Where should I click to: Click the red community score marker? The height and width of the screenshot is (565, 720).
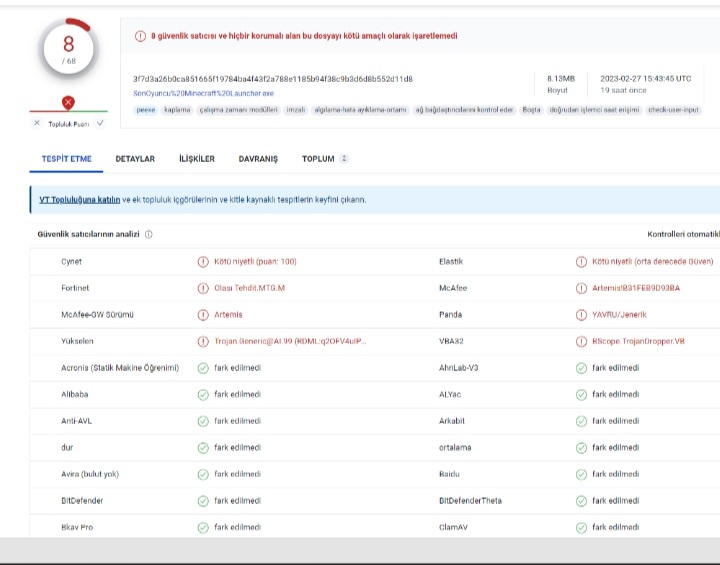pyautogui.click(x=68, y=103)
